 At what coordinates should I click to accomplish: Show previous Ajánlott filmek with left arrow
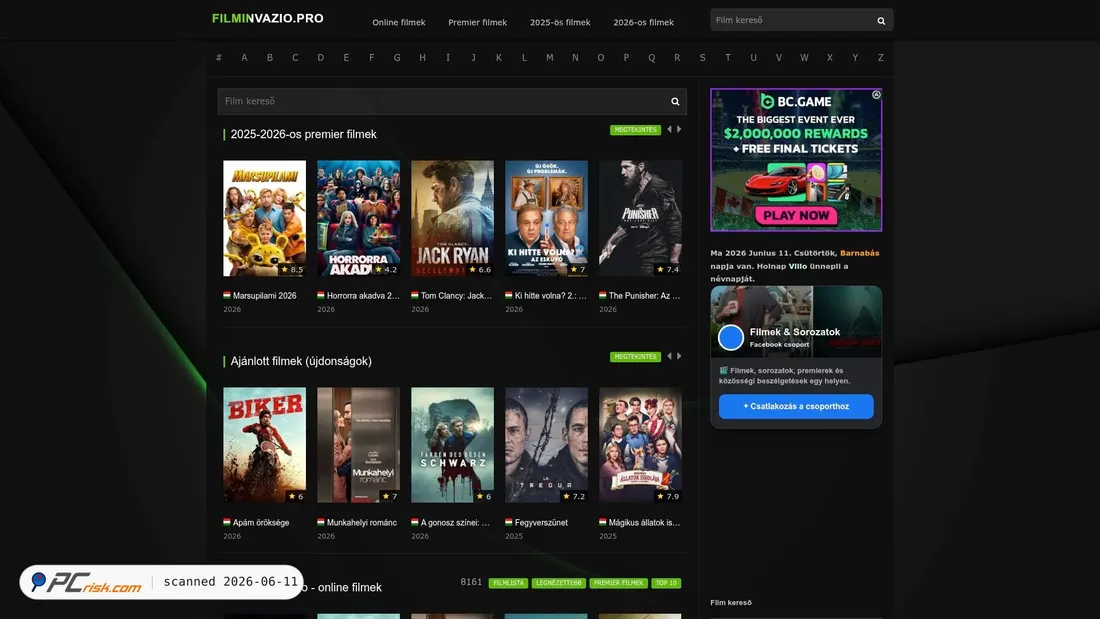click(x=669, y=357)
